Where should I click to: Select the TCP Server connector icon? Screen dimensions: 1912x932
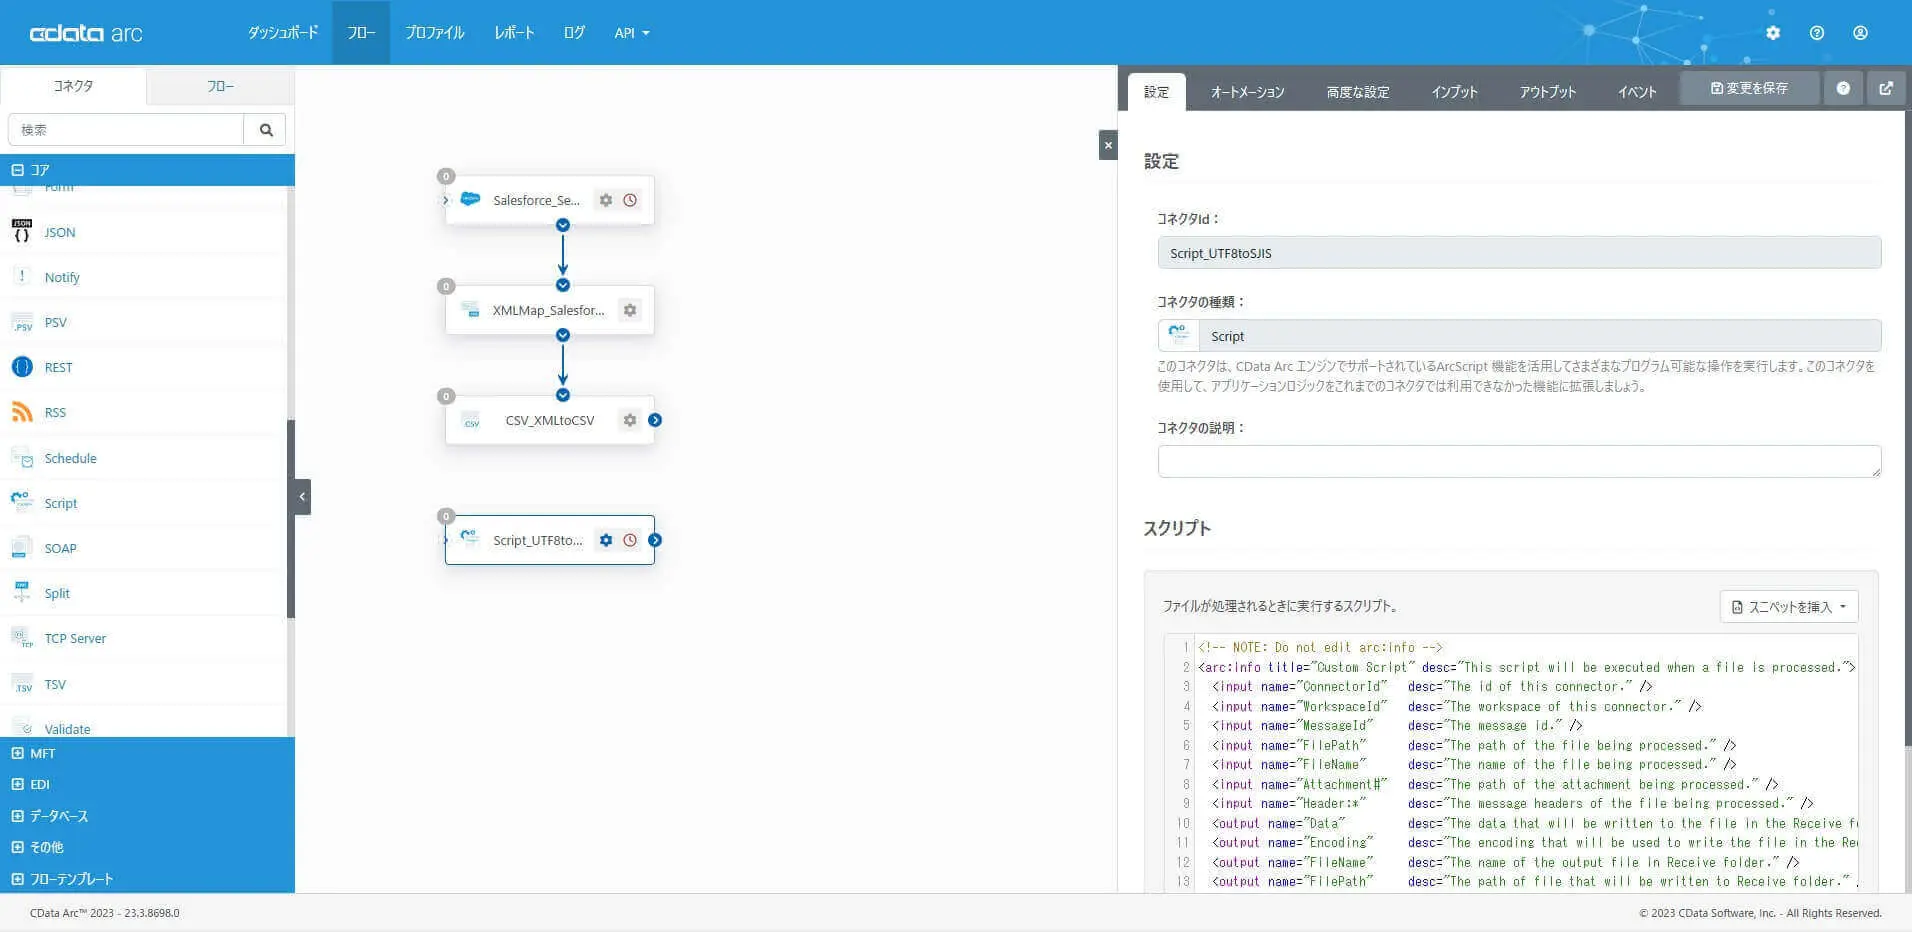click(x=22, y=638)
